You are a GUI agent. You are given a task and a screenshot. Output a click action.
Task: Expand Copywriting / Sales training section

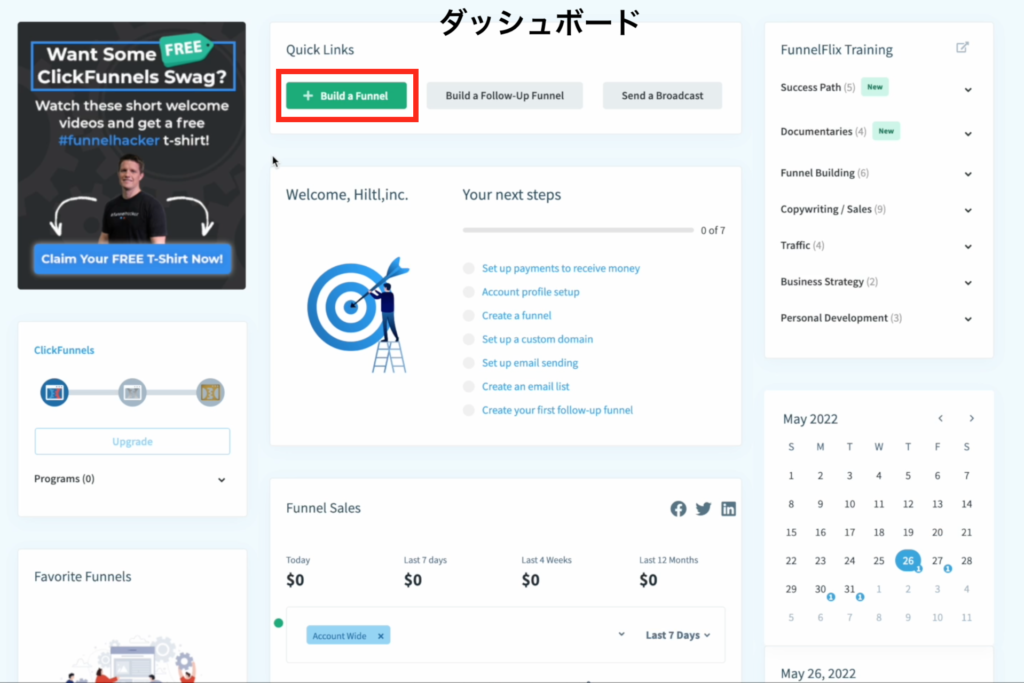tap(968, 210)
